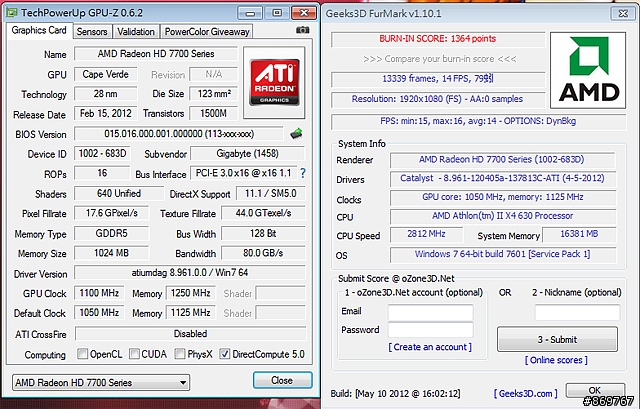Click the Release Date value Feb 15, 2012
Image resolution: width=640 pixels, height=409 pixels.
(105, 113)
